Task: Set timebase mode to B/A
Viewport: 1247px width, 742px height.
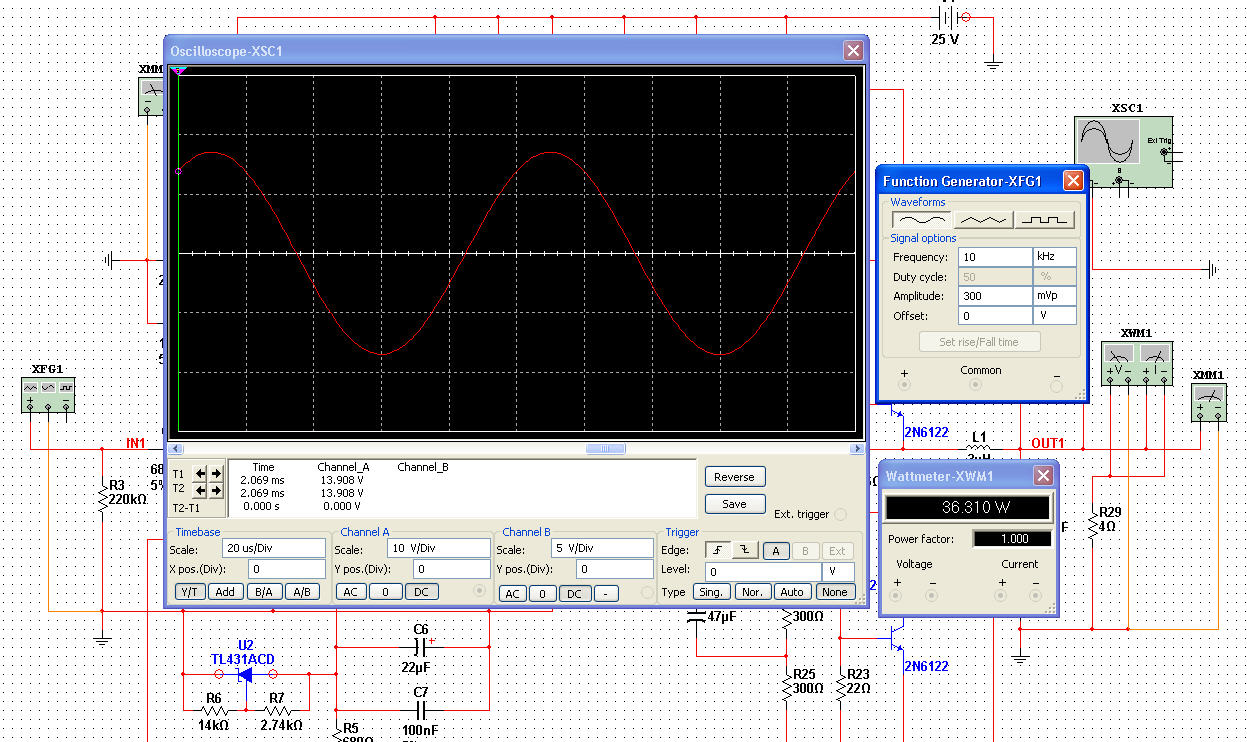Action: click(x=264, y=592)
